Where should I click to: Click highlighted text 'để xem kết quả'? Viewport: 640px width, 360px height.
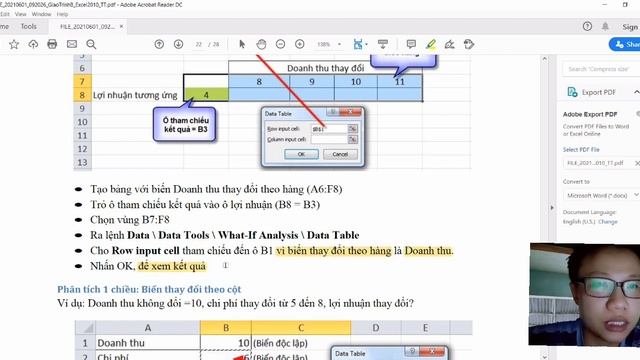click(172, 266)
